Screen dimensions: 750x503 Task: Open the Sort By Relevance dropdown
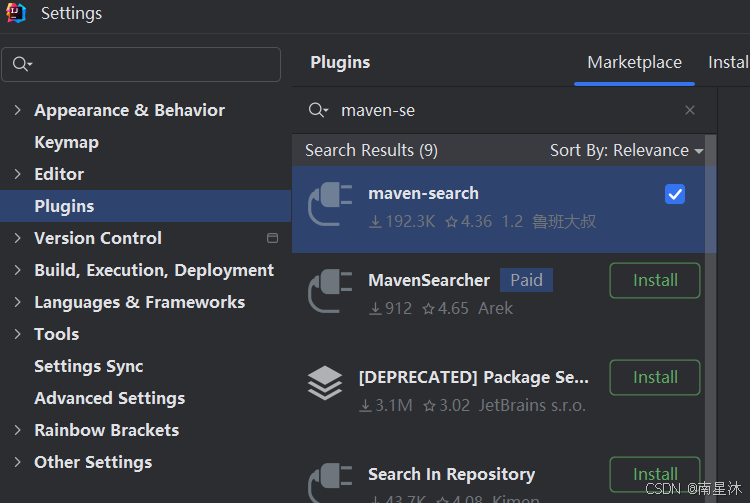[627, 151]
